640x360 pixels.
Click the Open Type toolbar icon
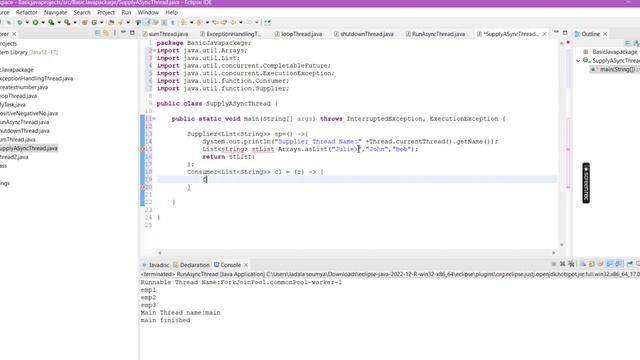(x=111, y=22)
